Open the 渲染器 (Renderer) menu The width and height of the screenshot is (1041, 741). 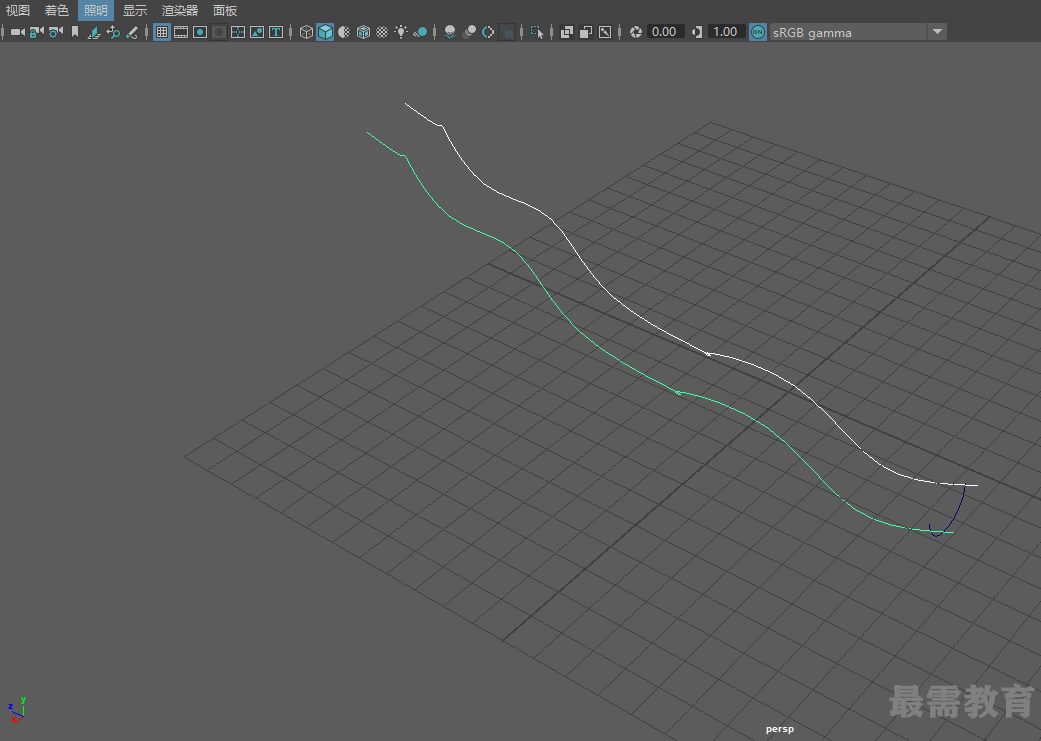click(180, 11)
